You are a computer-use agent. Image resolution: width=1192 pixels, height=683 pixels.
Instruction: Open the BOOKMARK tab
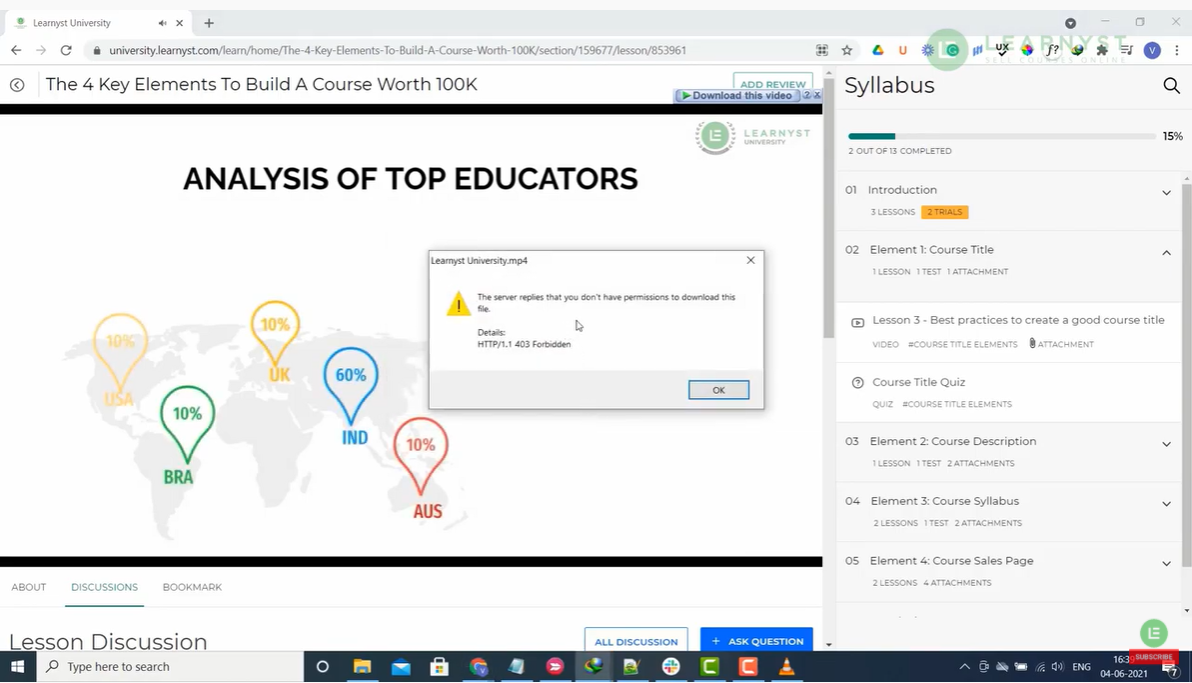(192, 587)
